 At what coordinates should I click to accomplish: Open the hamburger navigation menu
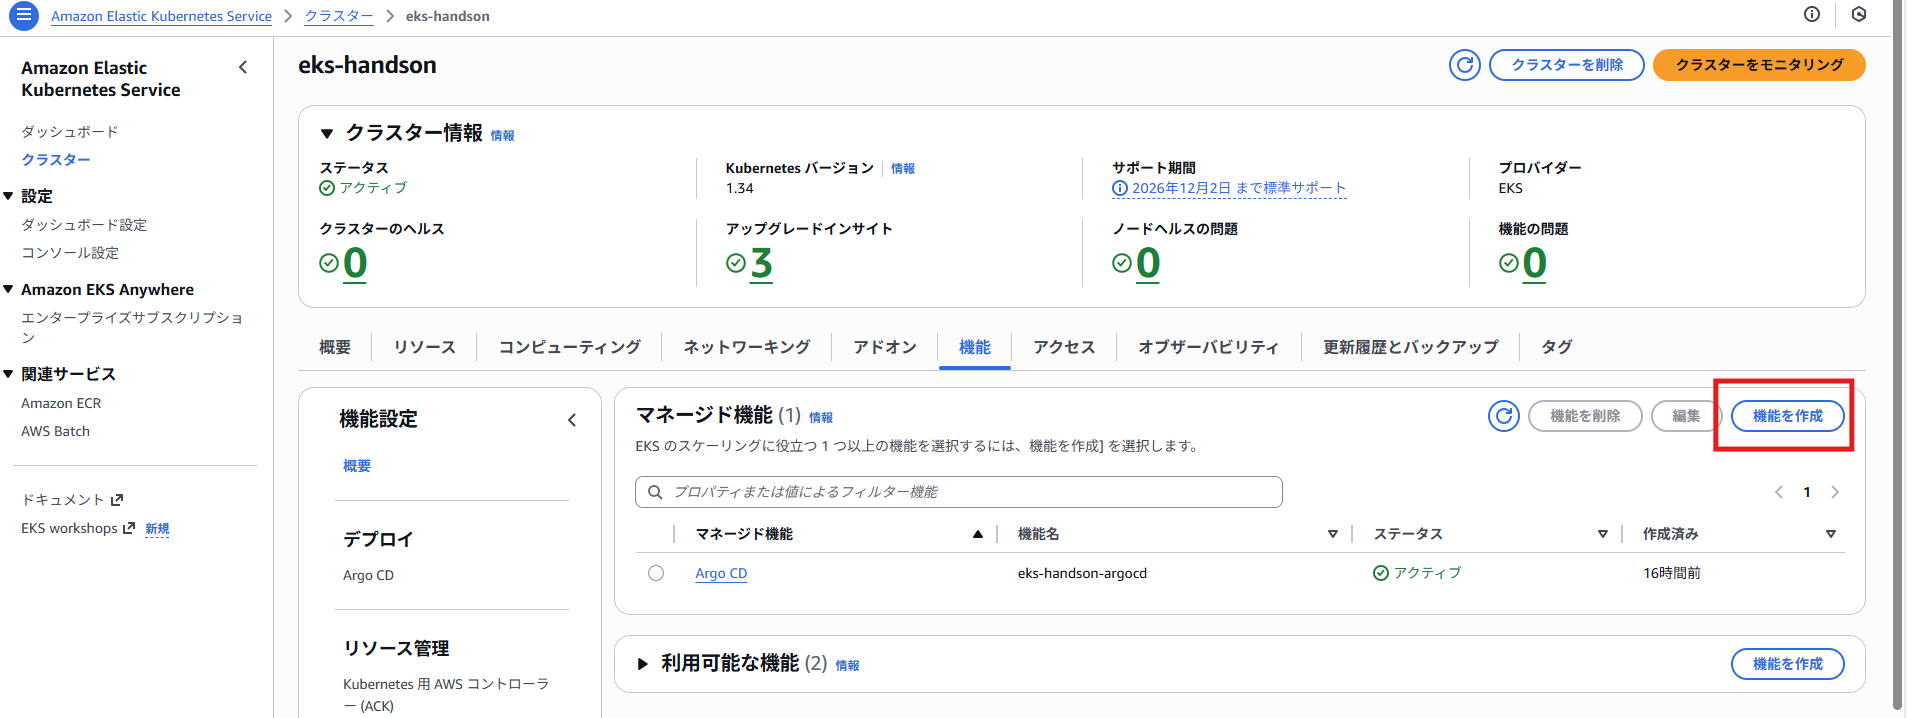23,16
